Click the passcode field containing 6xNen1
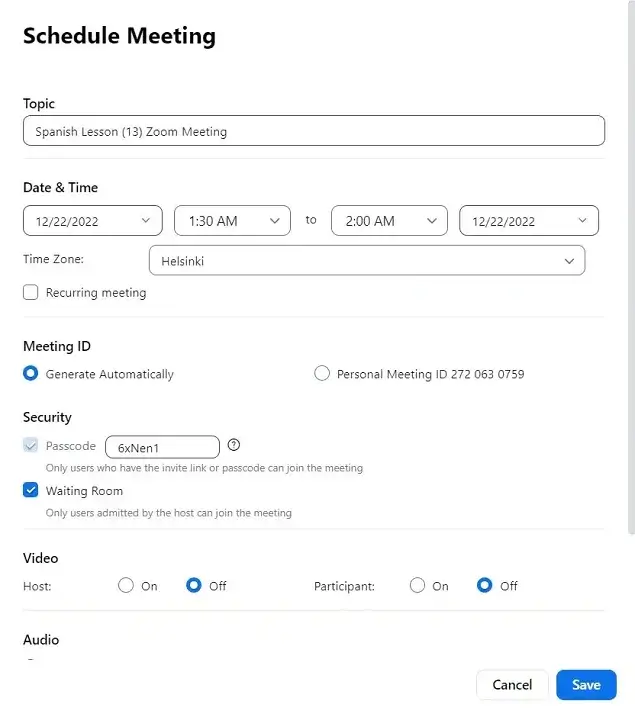 [162, 447]
